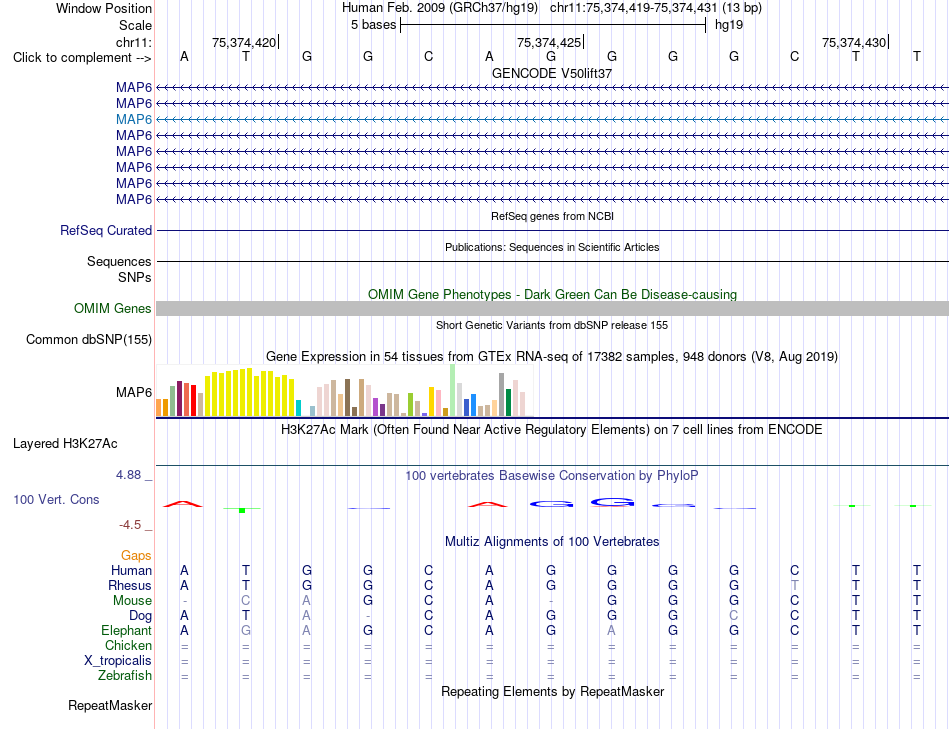Click the MAP6 label beside the GTEx chart
The height and width of the screenshot is (729, 950).
134,393
